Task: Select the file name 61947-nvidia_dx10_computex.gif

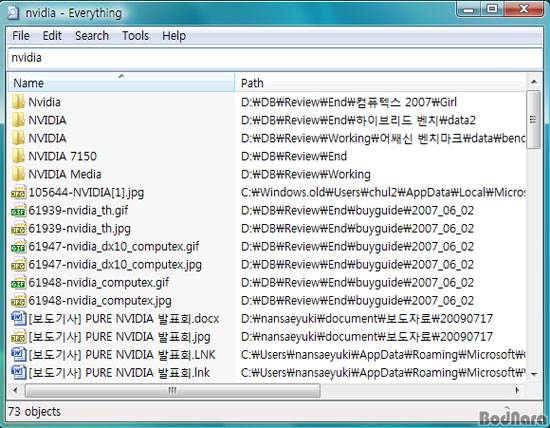Action: point(114,246)
